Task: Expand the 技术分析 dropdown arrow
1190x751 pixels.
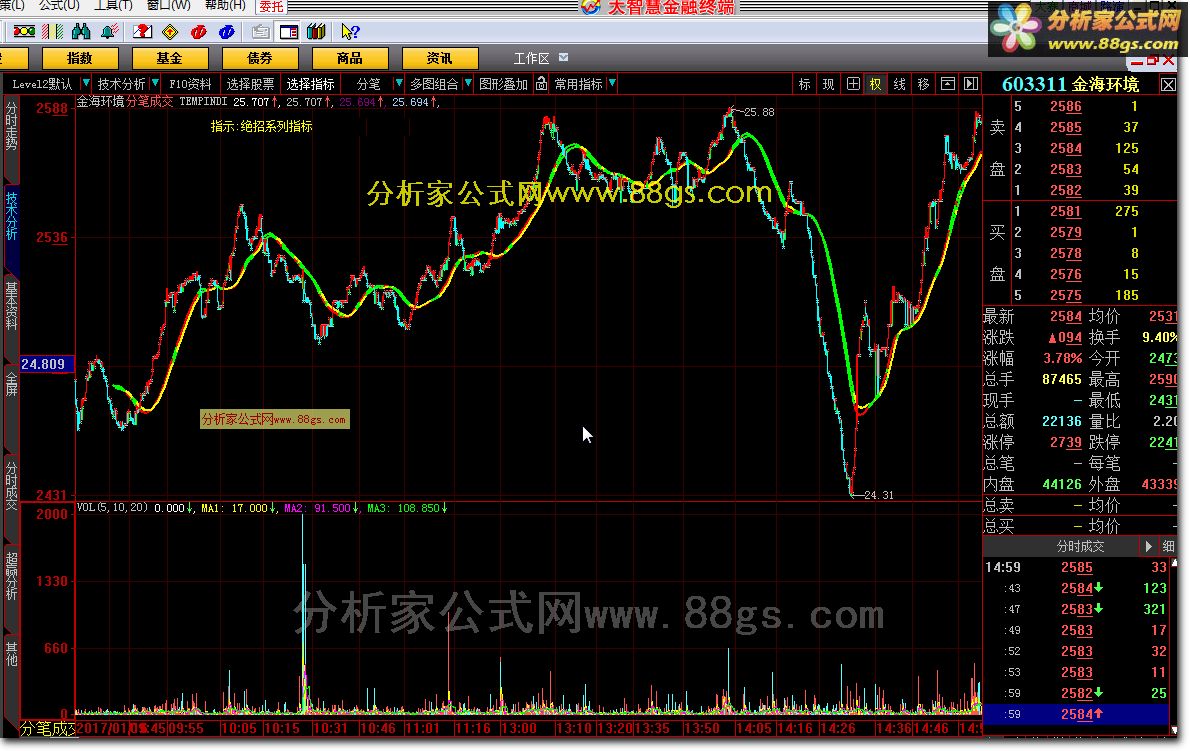Action: tap(155, 83)
